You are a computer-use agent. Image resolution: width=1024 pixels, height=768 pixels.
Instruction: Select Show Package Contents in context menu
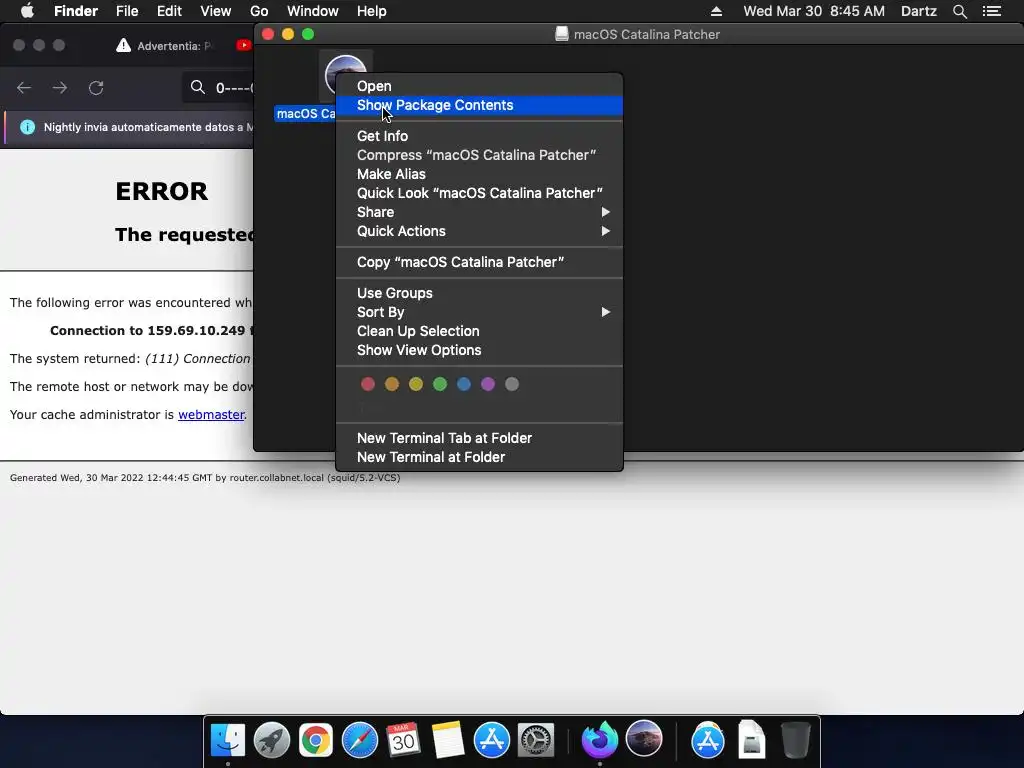click(479, 105)
